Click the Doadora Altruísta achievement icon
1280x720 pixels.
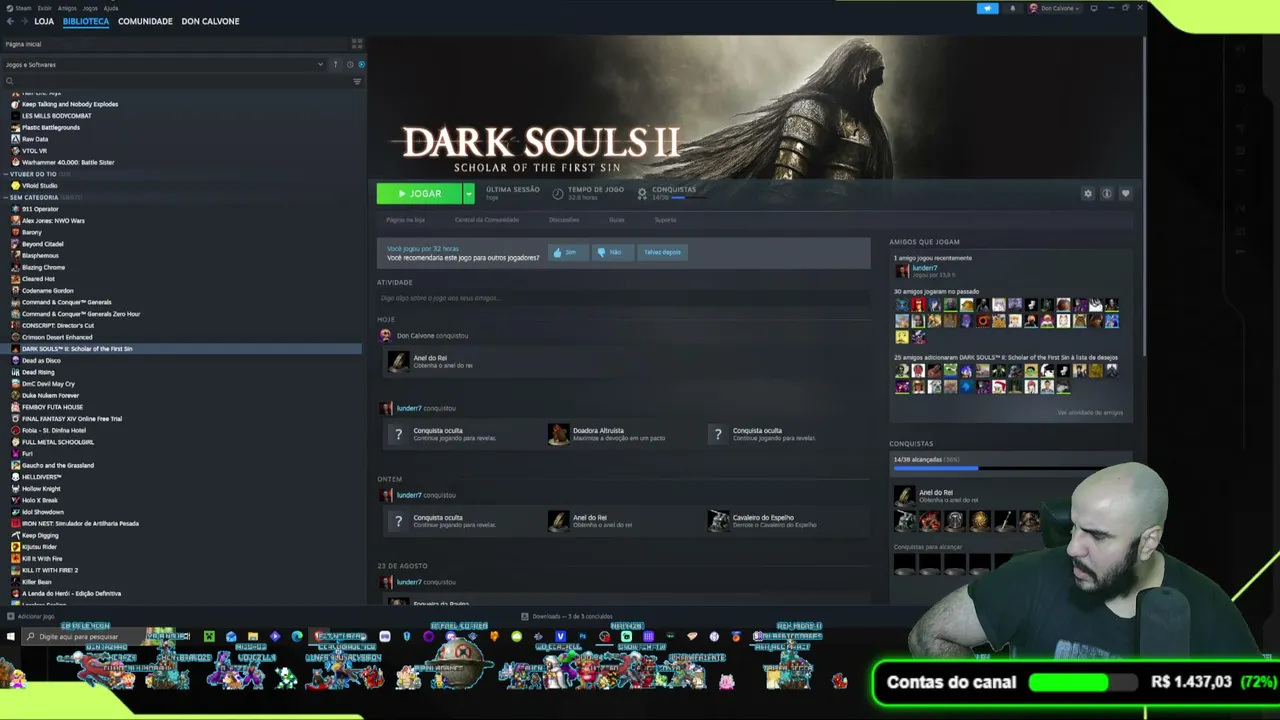(x=558, y=434)
